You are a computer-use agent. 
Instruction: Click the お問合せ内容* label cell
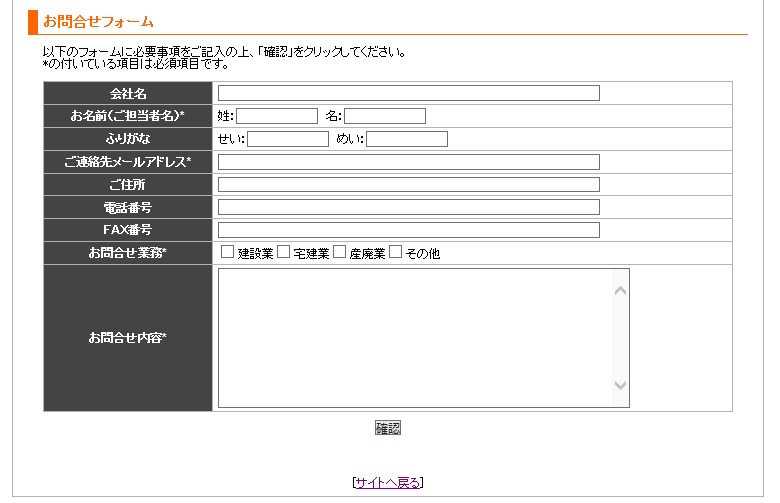click(x=128, y=338)
